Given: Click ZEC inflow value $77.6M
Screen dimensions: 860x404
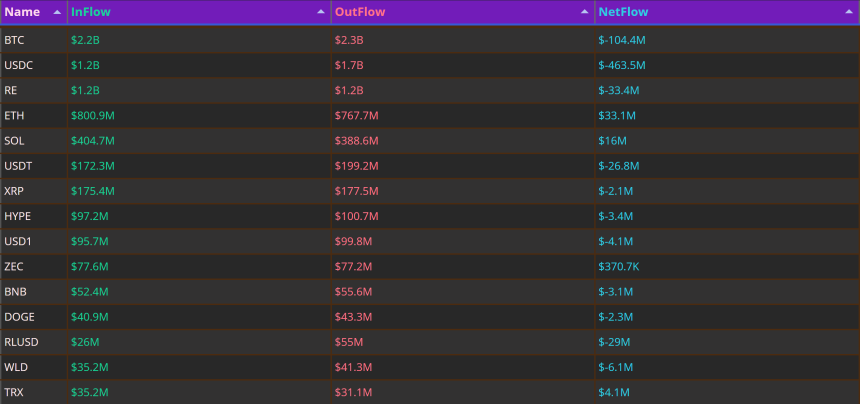Looking at the screenshot, I should pos(89,267).
